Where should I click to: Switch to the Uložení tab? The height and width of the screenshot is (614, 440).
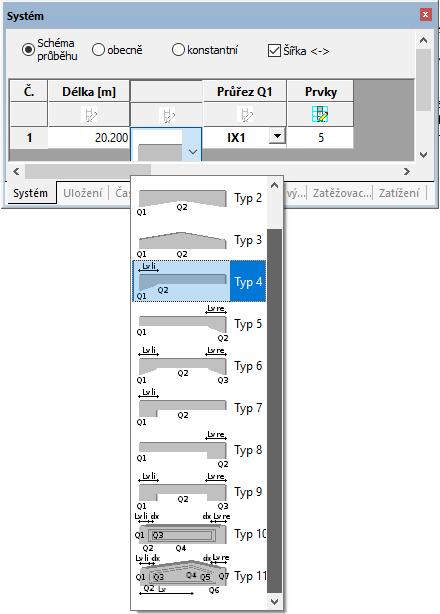pos(83,193)
